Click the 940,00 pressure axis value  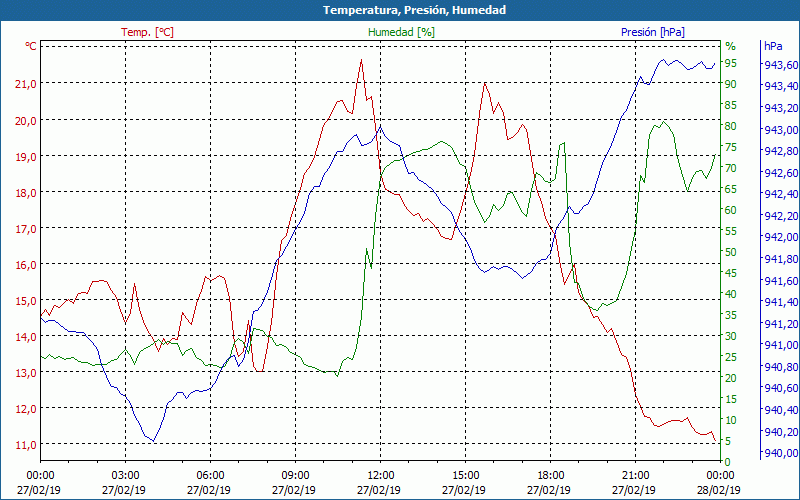pos(781,453)
